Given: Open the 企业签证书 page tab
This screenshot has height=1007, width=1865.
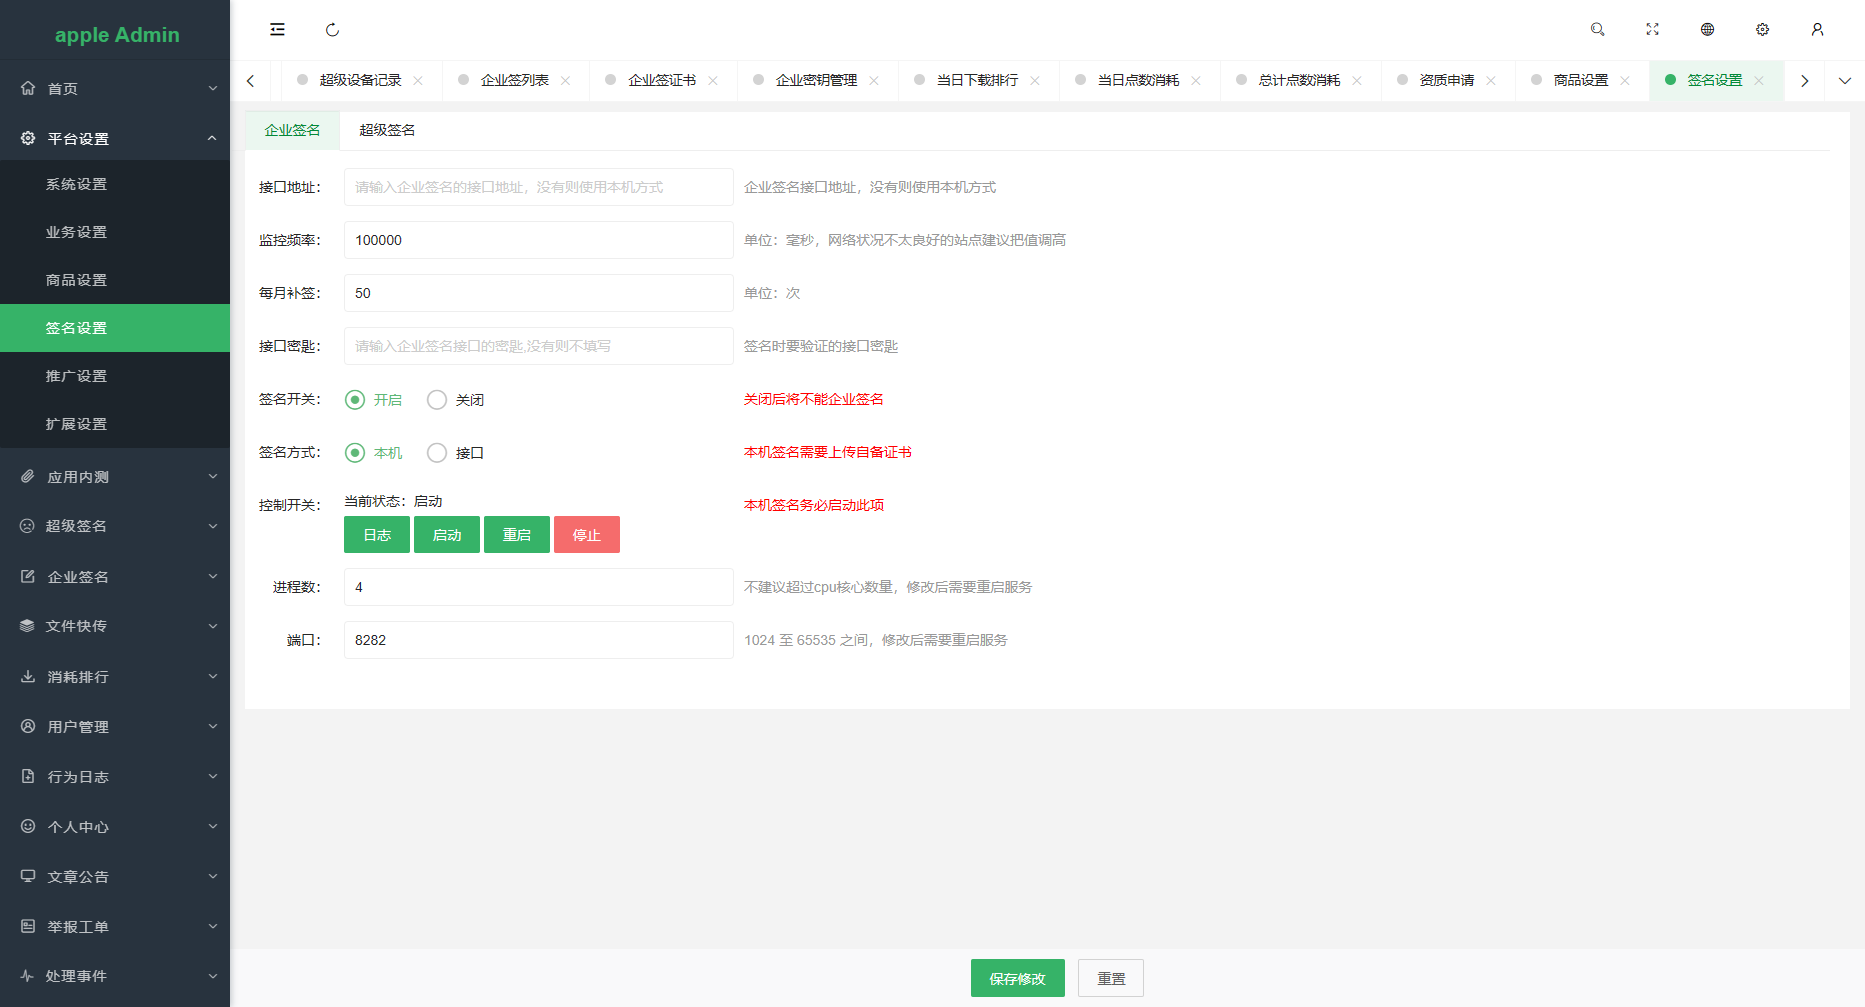Looking at the screenshot, I should (661, 80).
